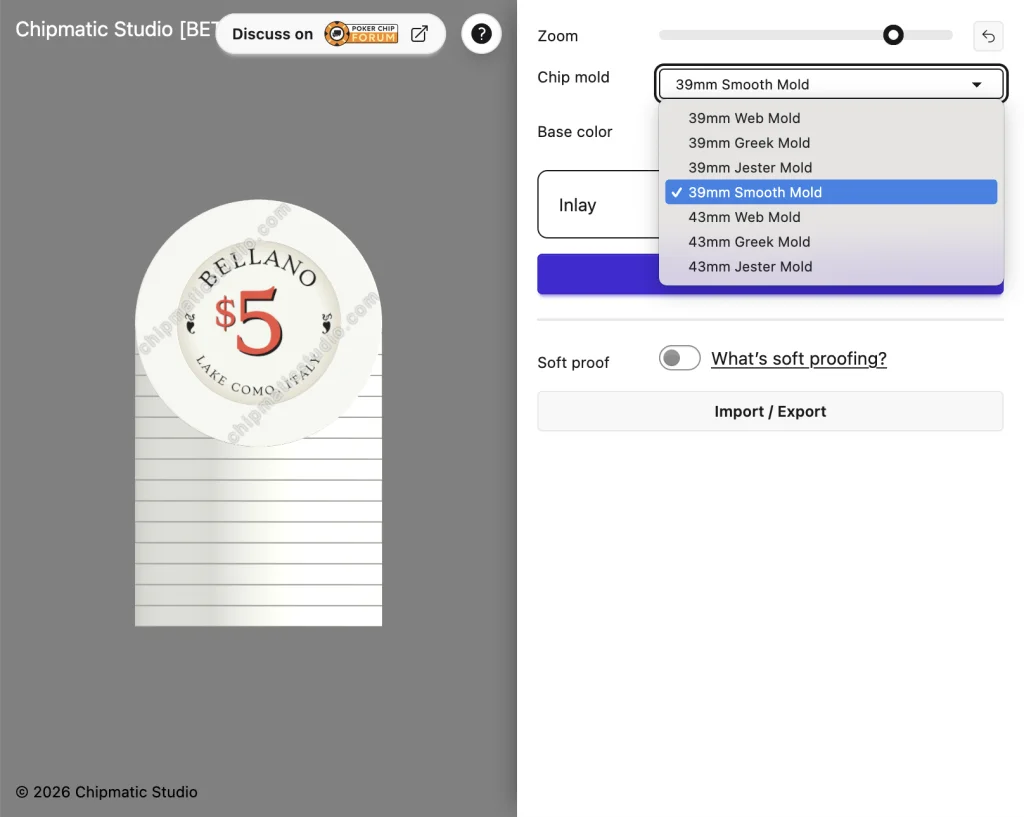Click the 2026 Chipmatic Studio copyright text
The width and height of the screenshot is (1024, 817).
click(x=106, y=792)
